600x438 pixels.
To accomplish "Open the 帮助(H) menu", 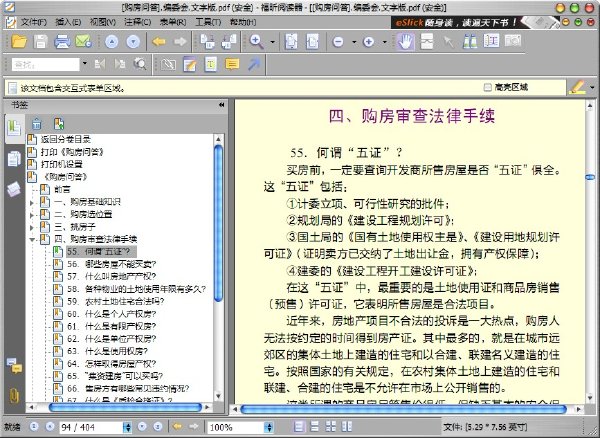I will 243,22.
